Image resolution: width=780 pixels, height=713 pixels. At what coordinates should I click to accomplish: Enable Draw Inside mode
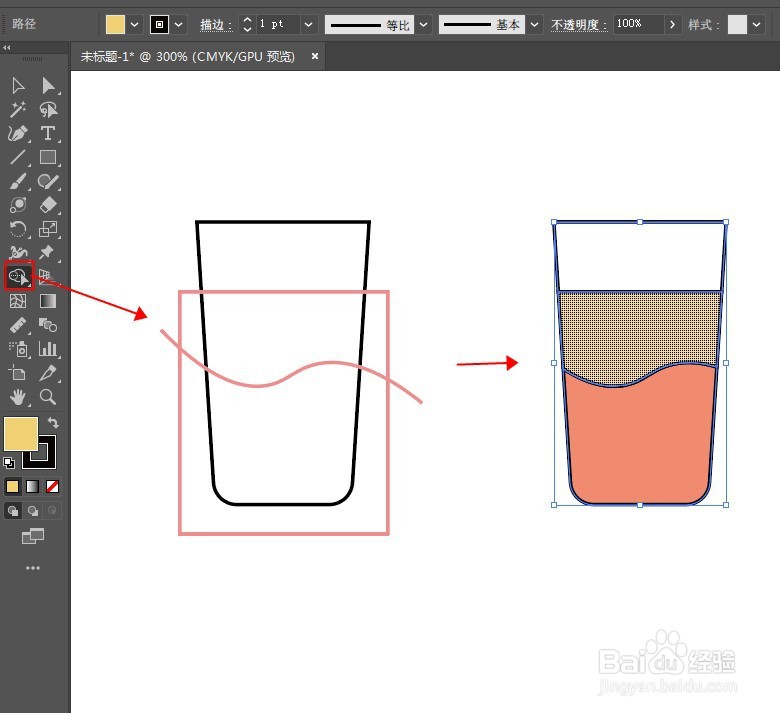coord(52,510)
